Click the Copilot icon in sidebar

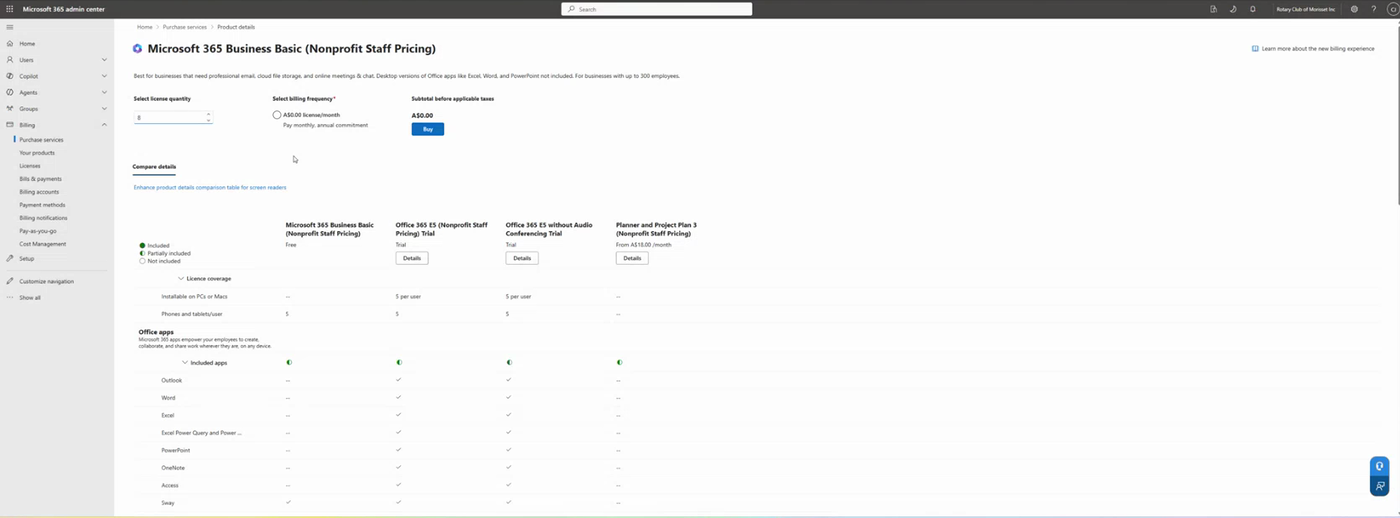tap(10, 76)
